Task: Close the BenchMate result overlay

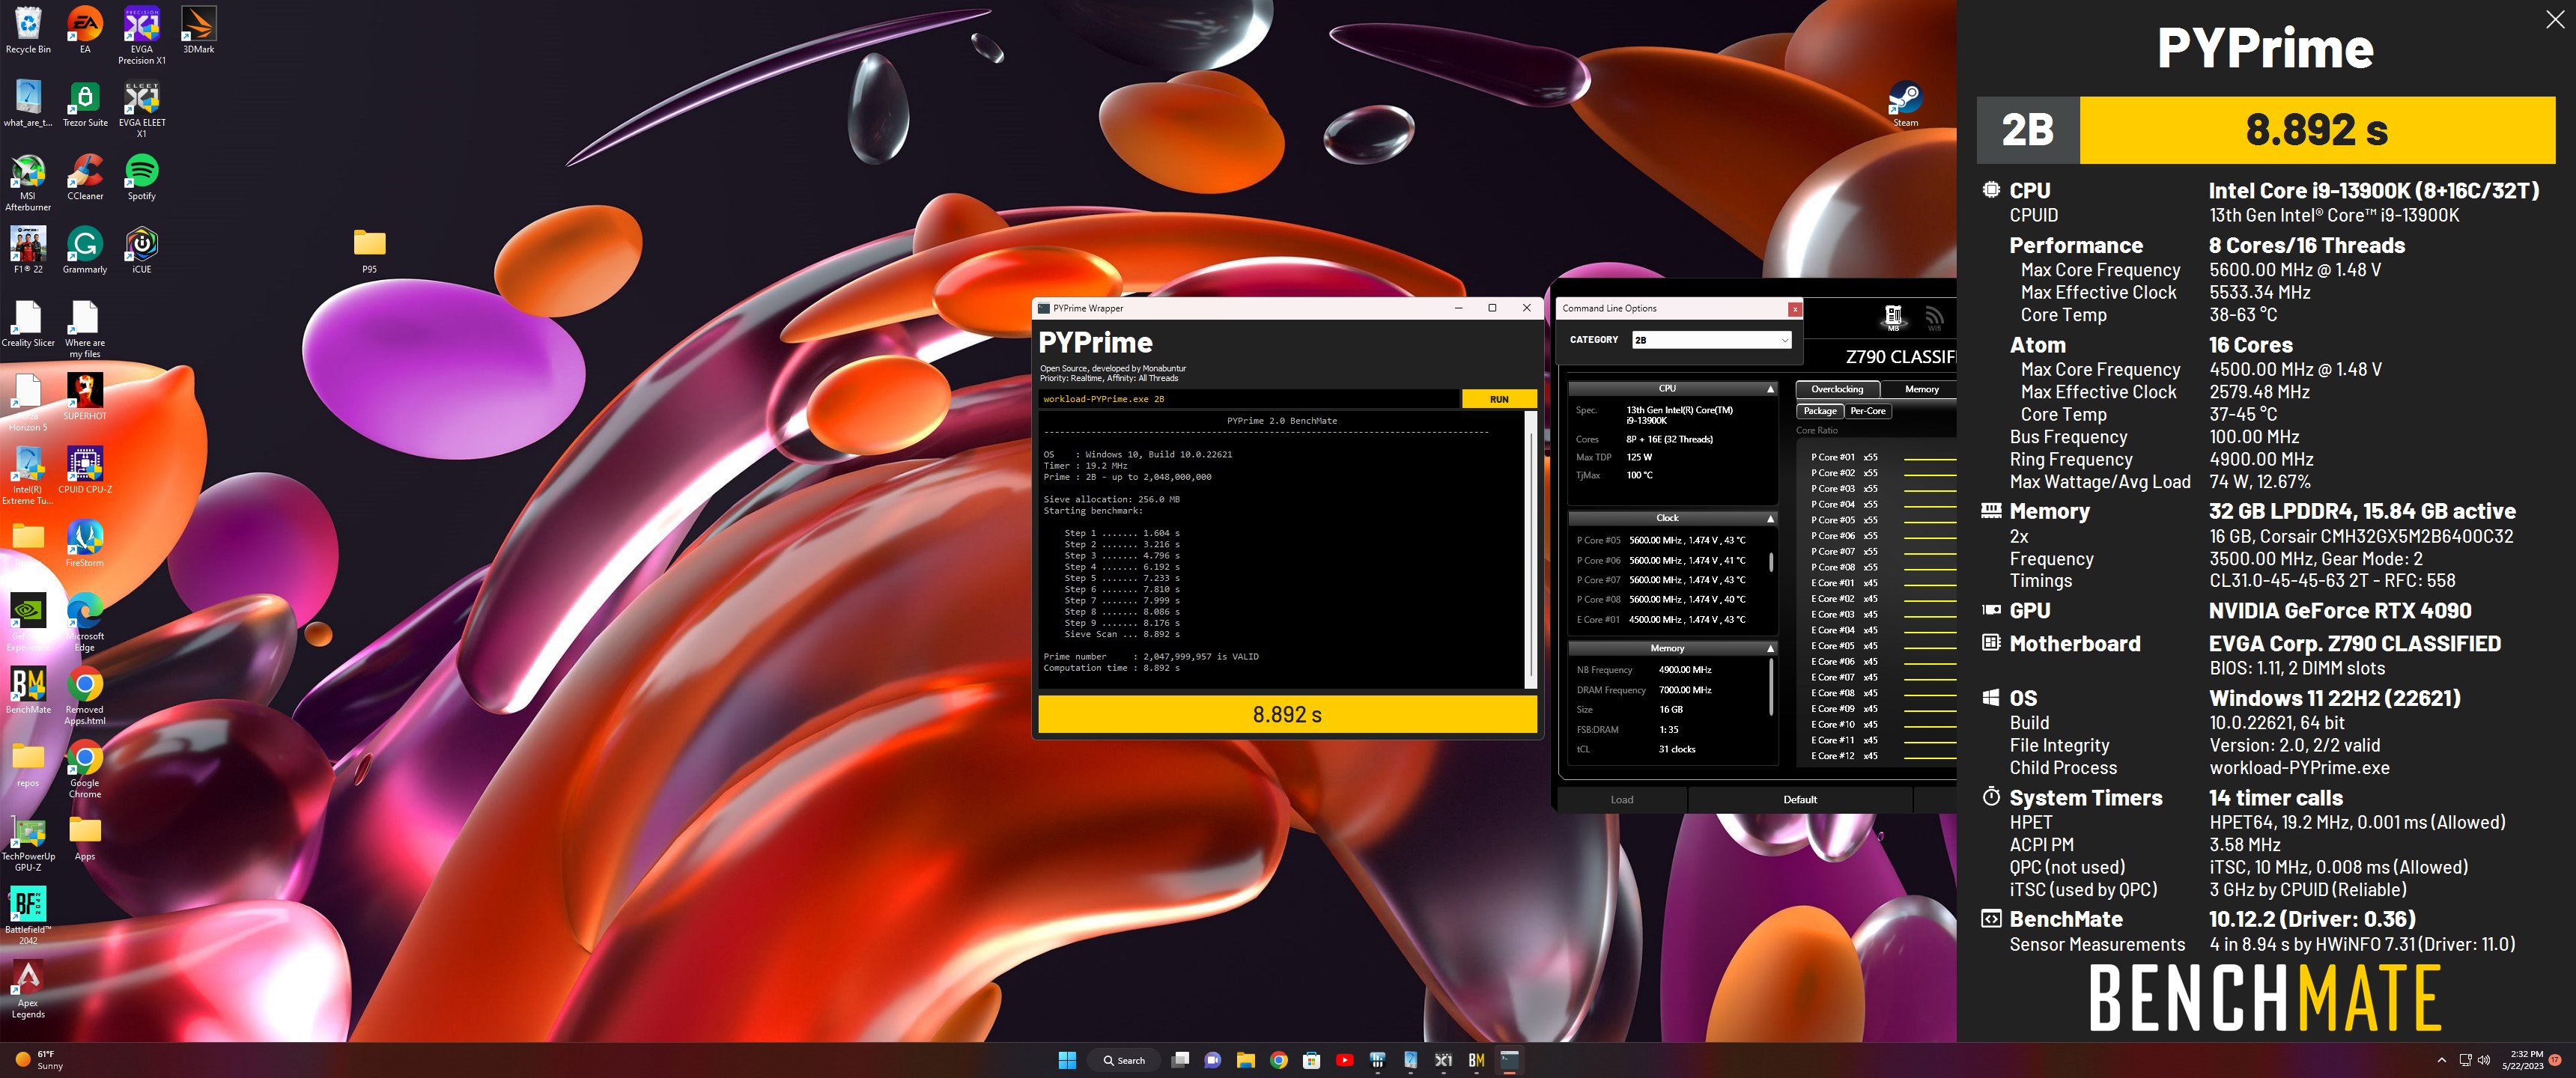Action: (x=2554, y=20)
